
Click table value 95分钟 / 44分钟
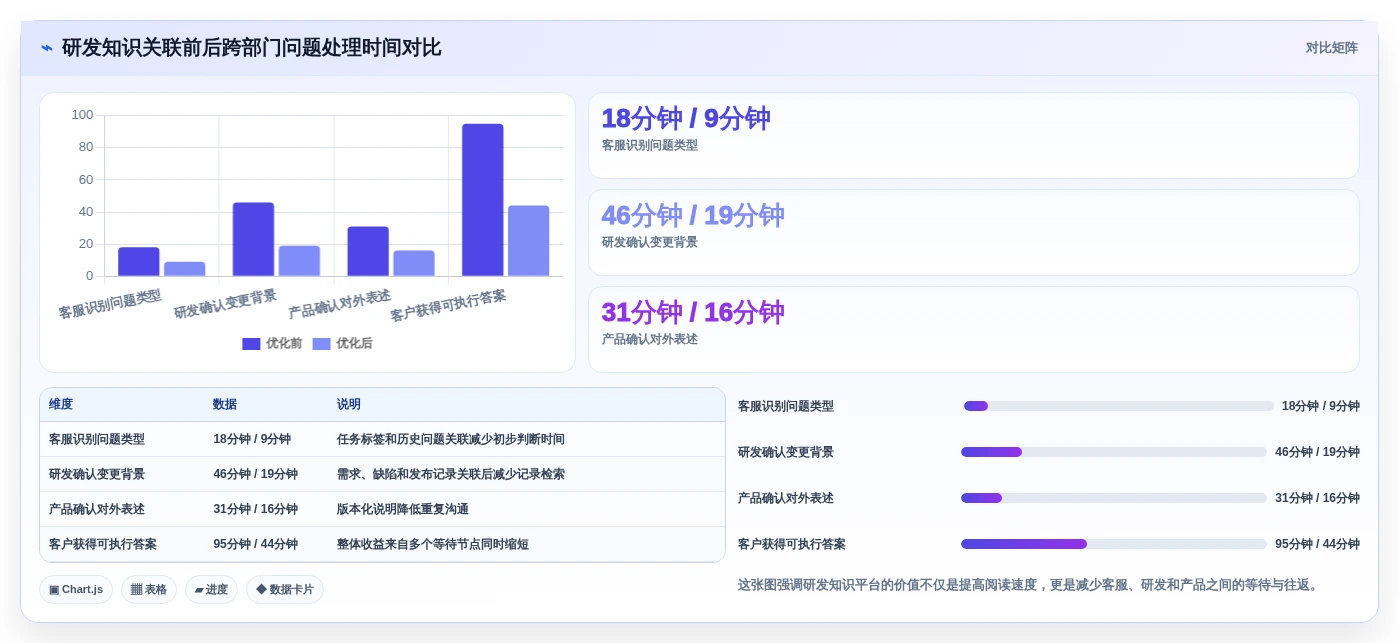255,544
